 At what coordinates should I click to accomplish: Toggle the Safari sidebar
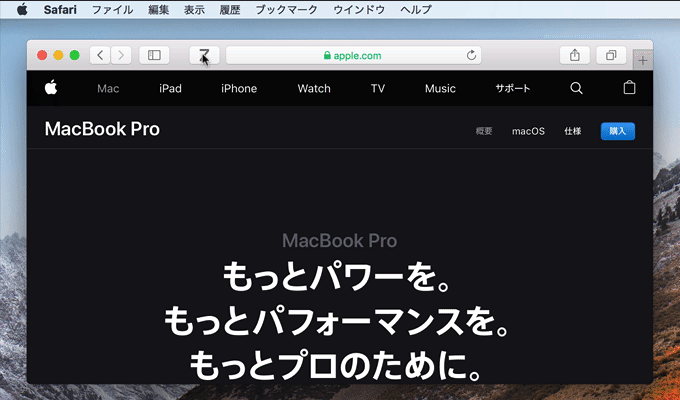[x=154, y=55]
